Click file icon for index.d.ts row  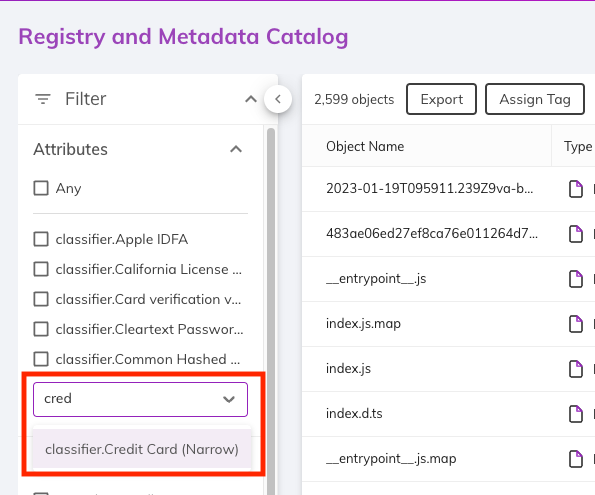point(576,413)
